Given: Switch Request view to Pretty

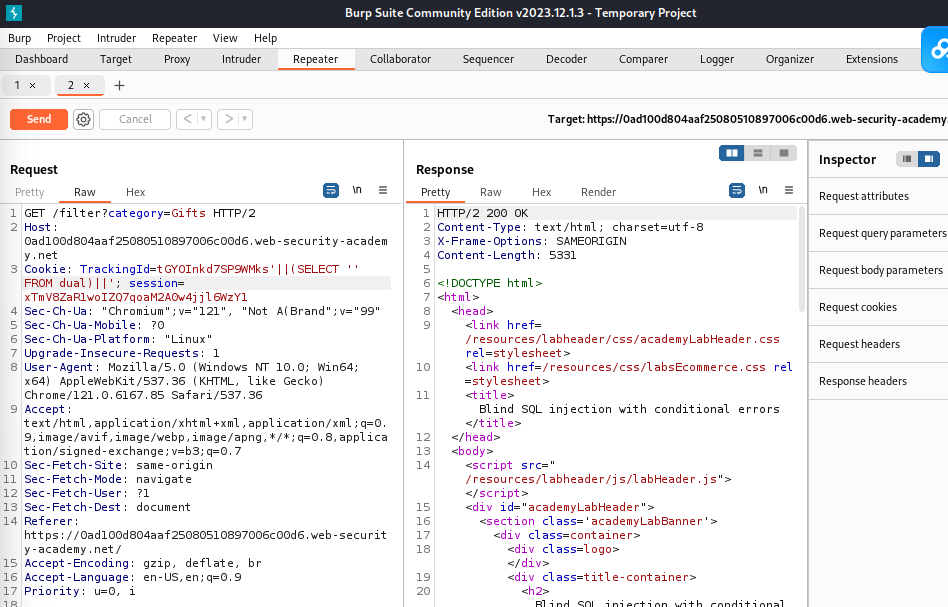Looking at the screenshot, I should click(30, 192).
